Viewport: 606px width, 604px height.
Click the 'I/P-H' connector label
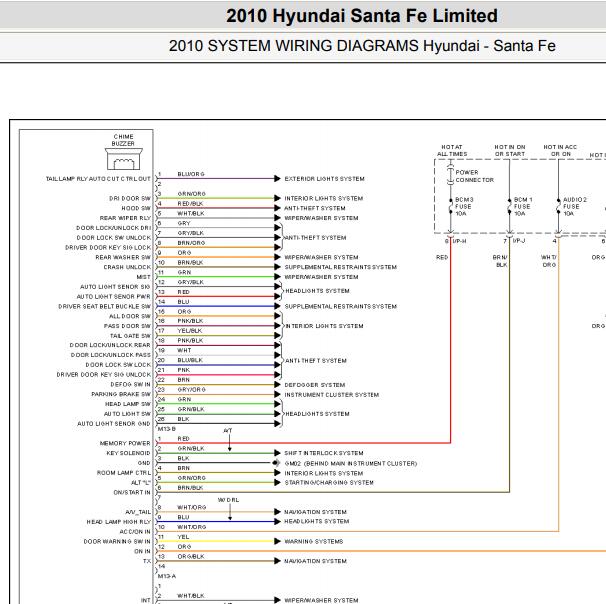pyautogui.click(x=460, y=241)
